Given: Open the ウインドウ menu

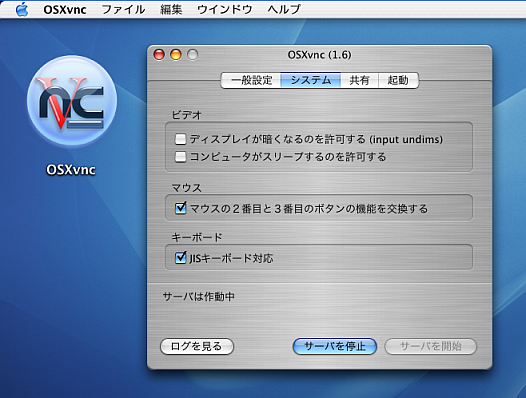Looking at the screenshot, I should point(224,9).
